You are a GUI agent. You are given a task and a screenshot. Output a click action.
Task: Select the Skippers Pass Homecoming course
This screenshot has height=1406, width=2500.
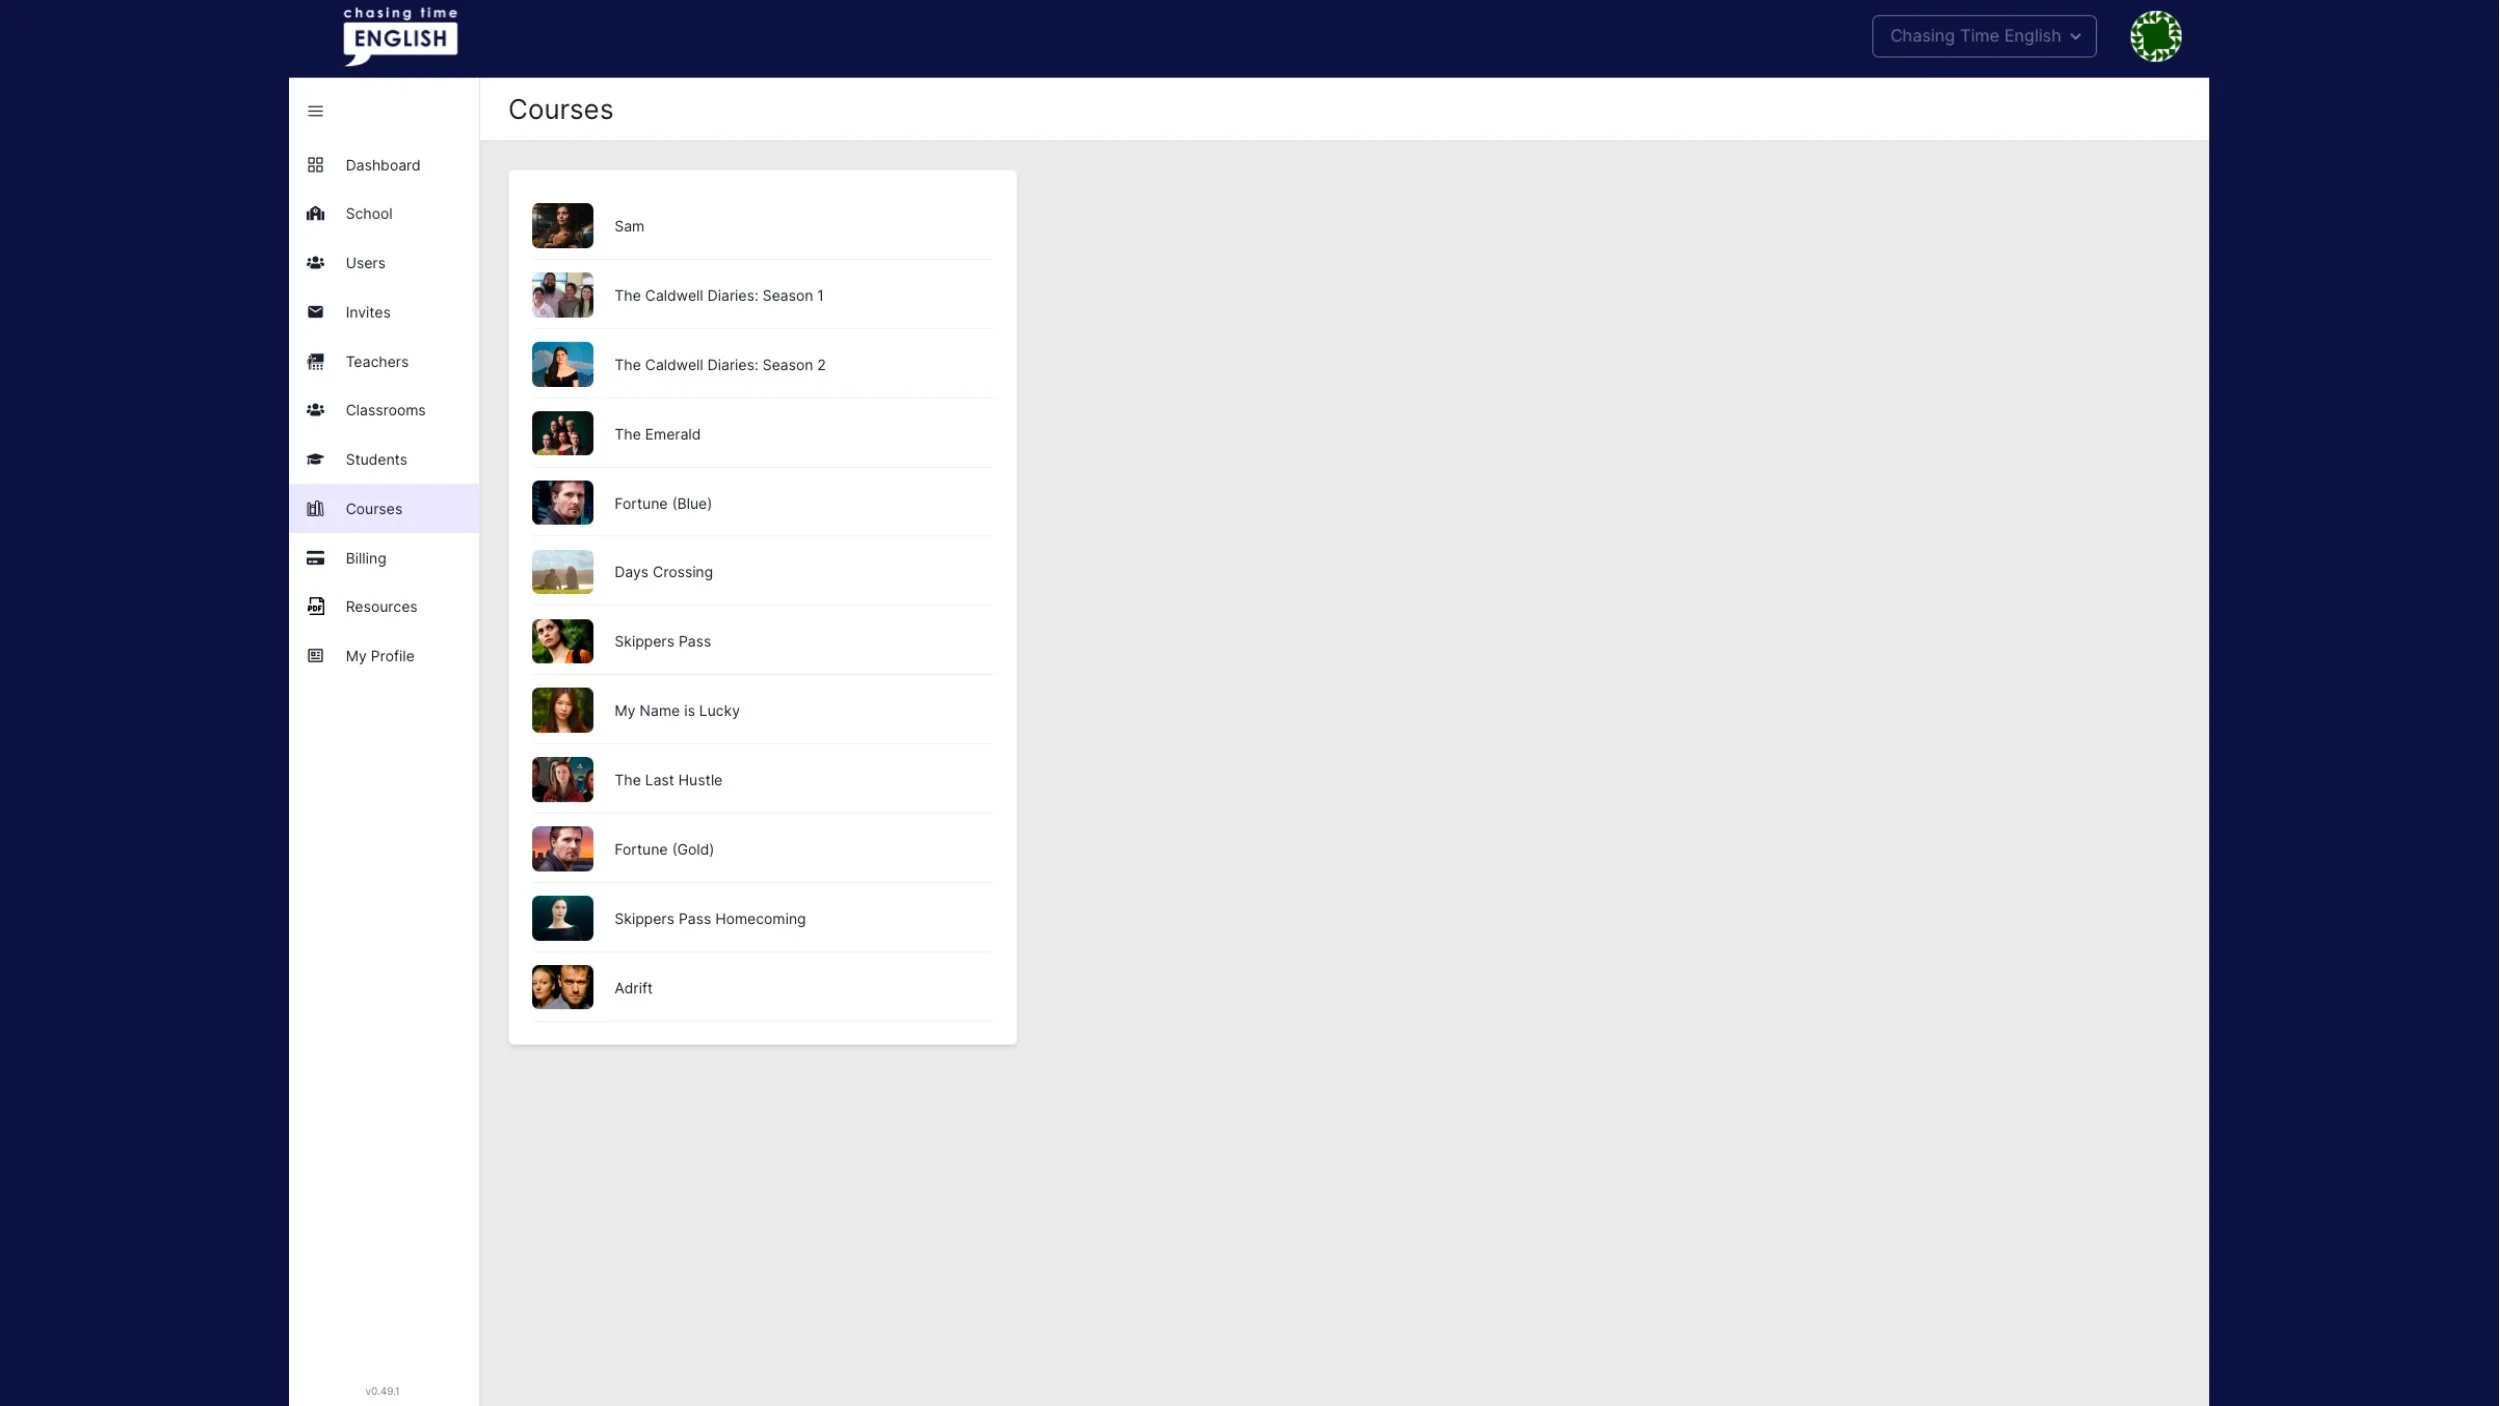click(709, 919)
